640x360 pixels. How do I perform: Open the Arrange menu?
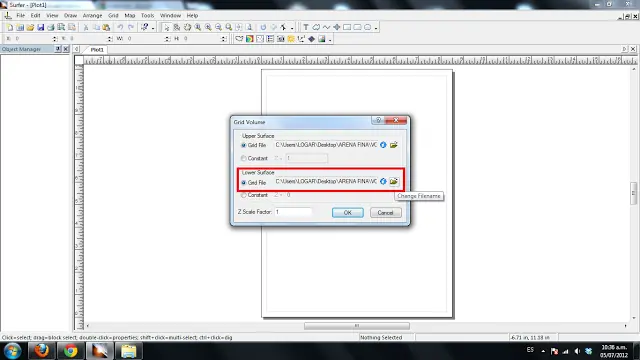[92, 16]
